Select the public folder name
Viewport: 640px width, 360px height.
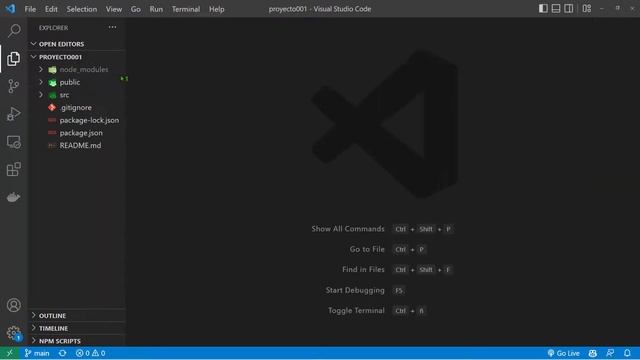tap(70, 82)
